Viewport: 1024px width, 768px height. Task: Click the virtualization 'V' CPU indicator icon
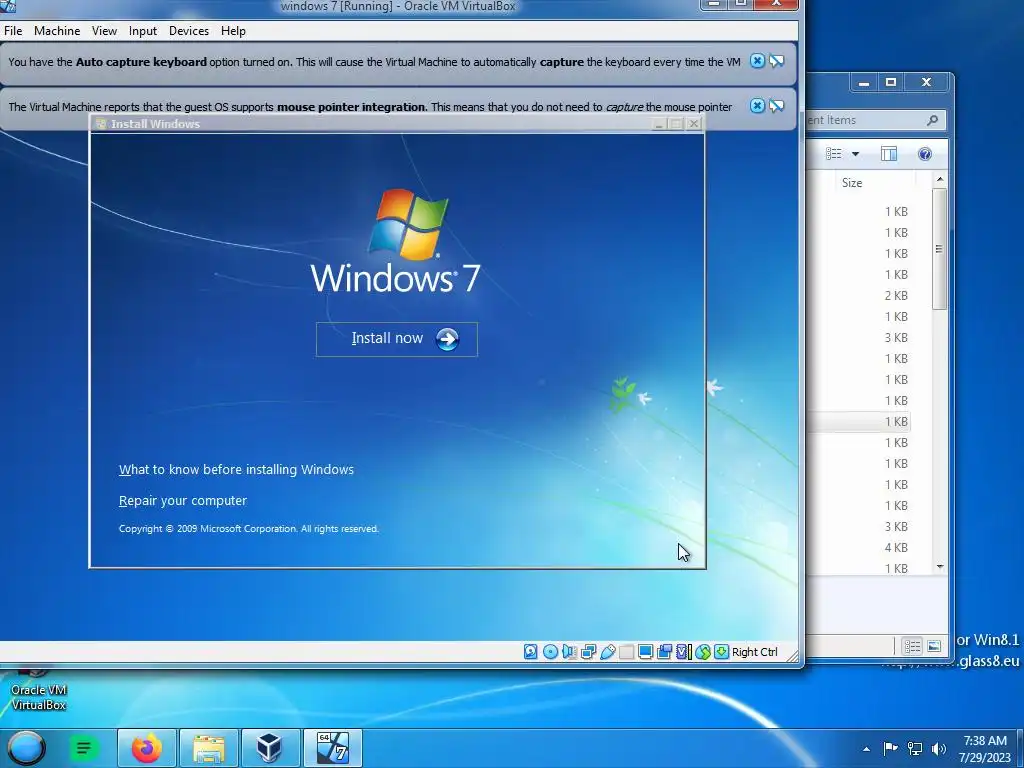tap(683, 652)
